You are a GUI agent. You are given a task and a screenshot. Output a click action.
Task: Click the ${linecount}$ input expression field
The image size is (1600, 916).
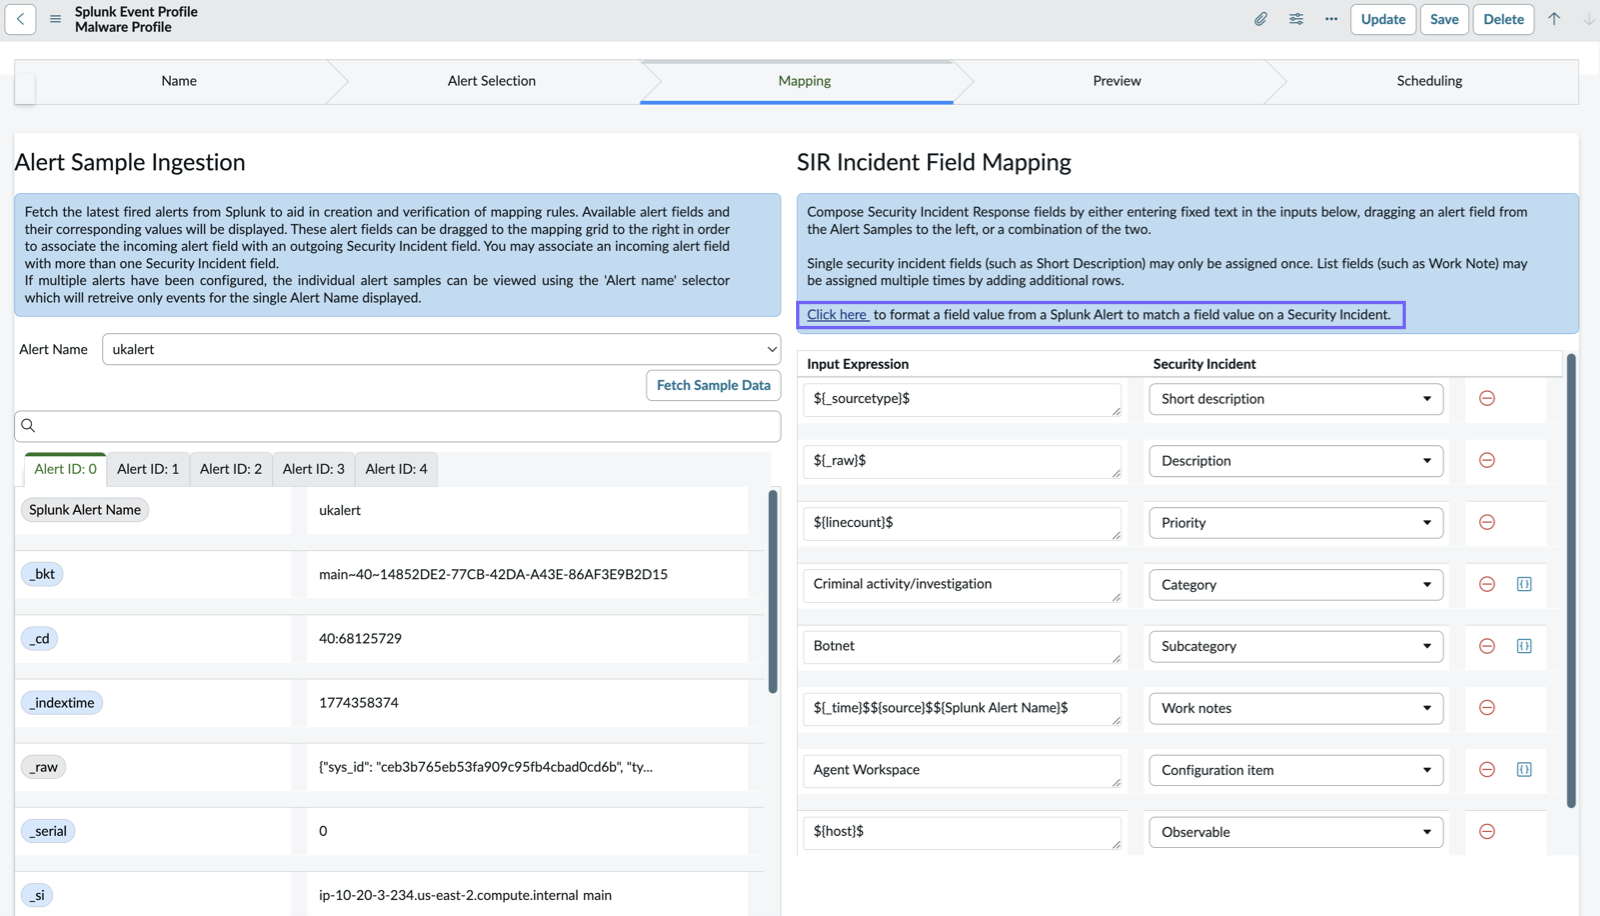click(x=962, y=524)
